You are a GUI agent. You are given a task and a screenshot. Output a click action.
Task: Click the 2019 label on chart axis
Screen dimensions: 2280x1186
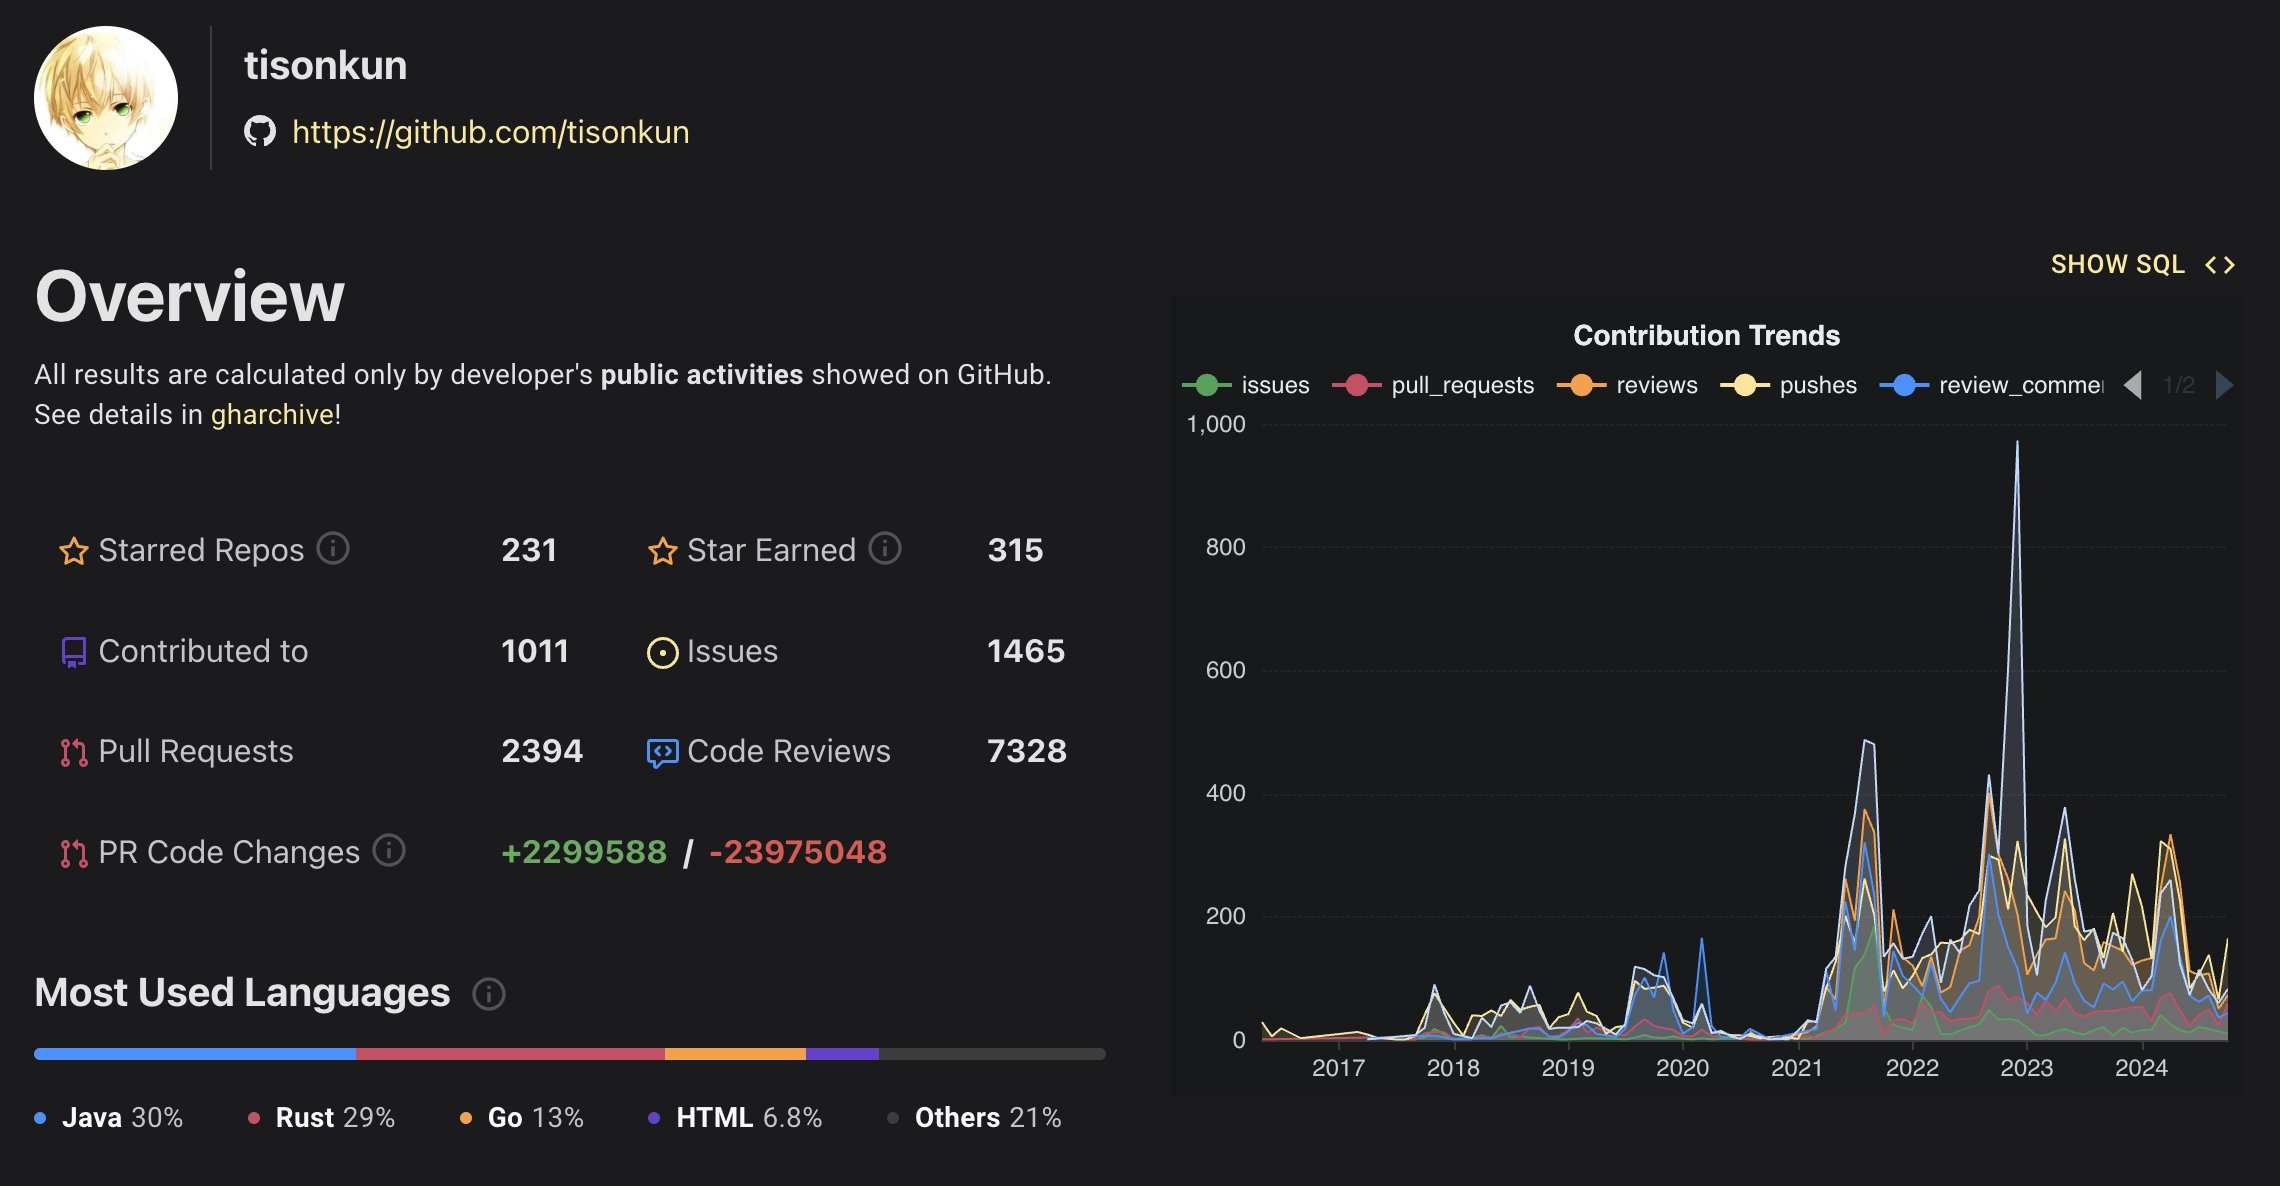coord(1568,1068)
